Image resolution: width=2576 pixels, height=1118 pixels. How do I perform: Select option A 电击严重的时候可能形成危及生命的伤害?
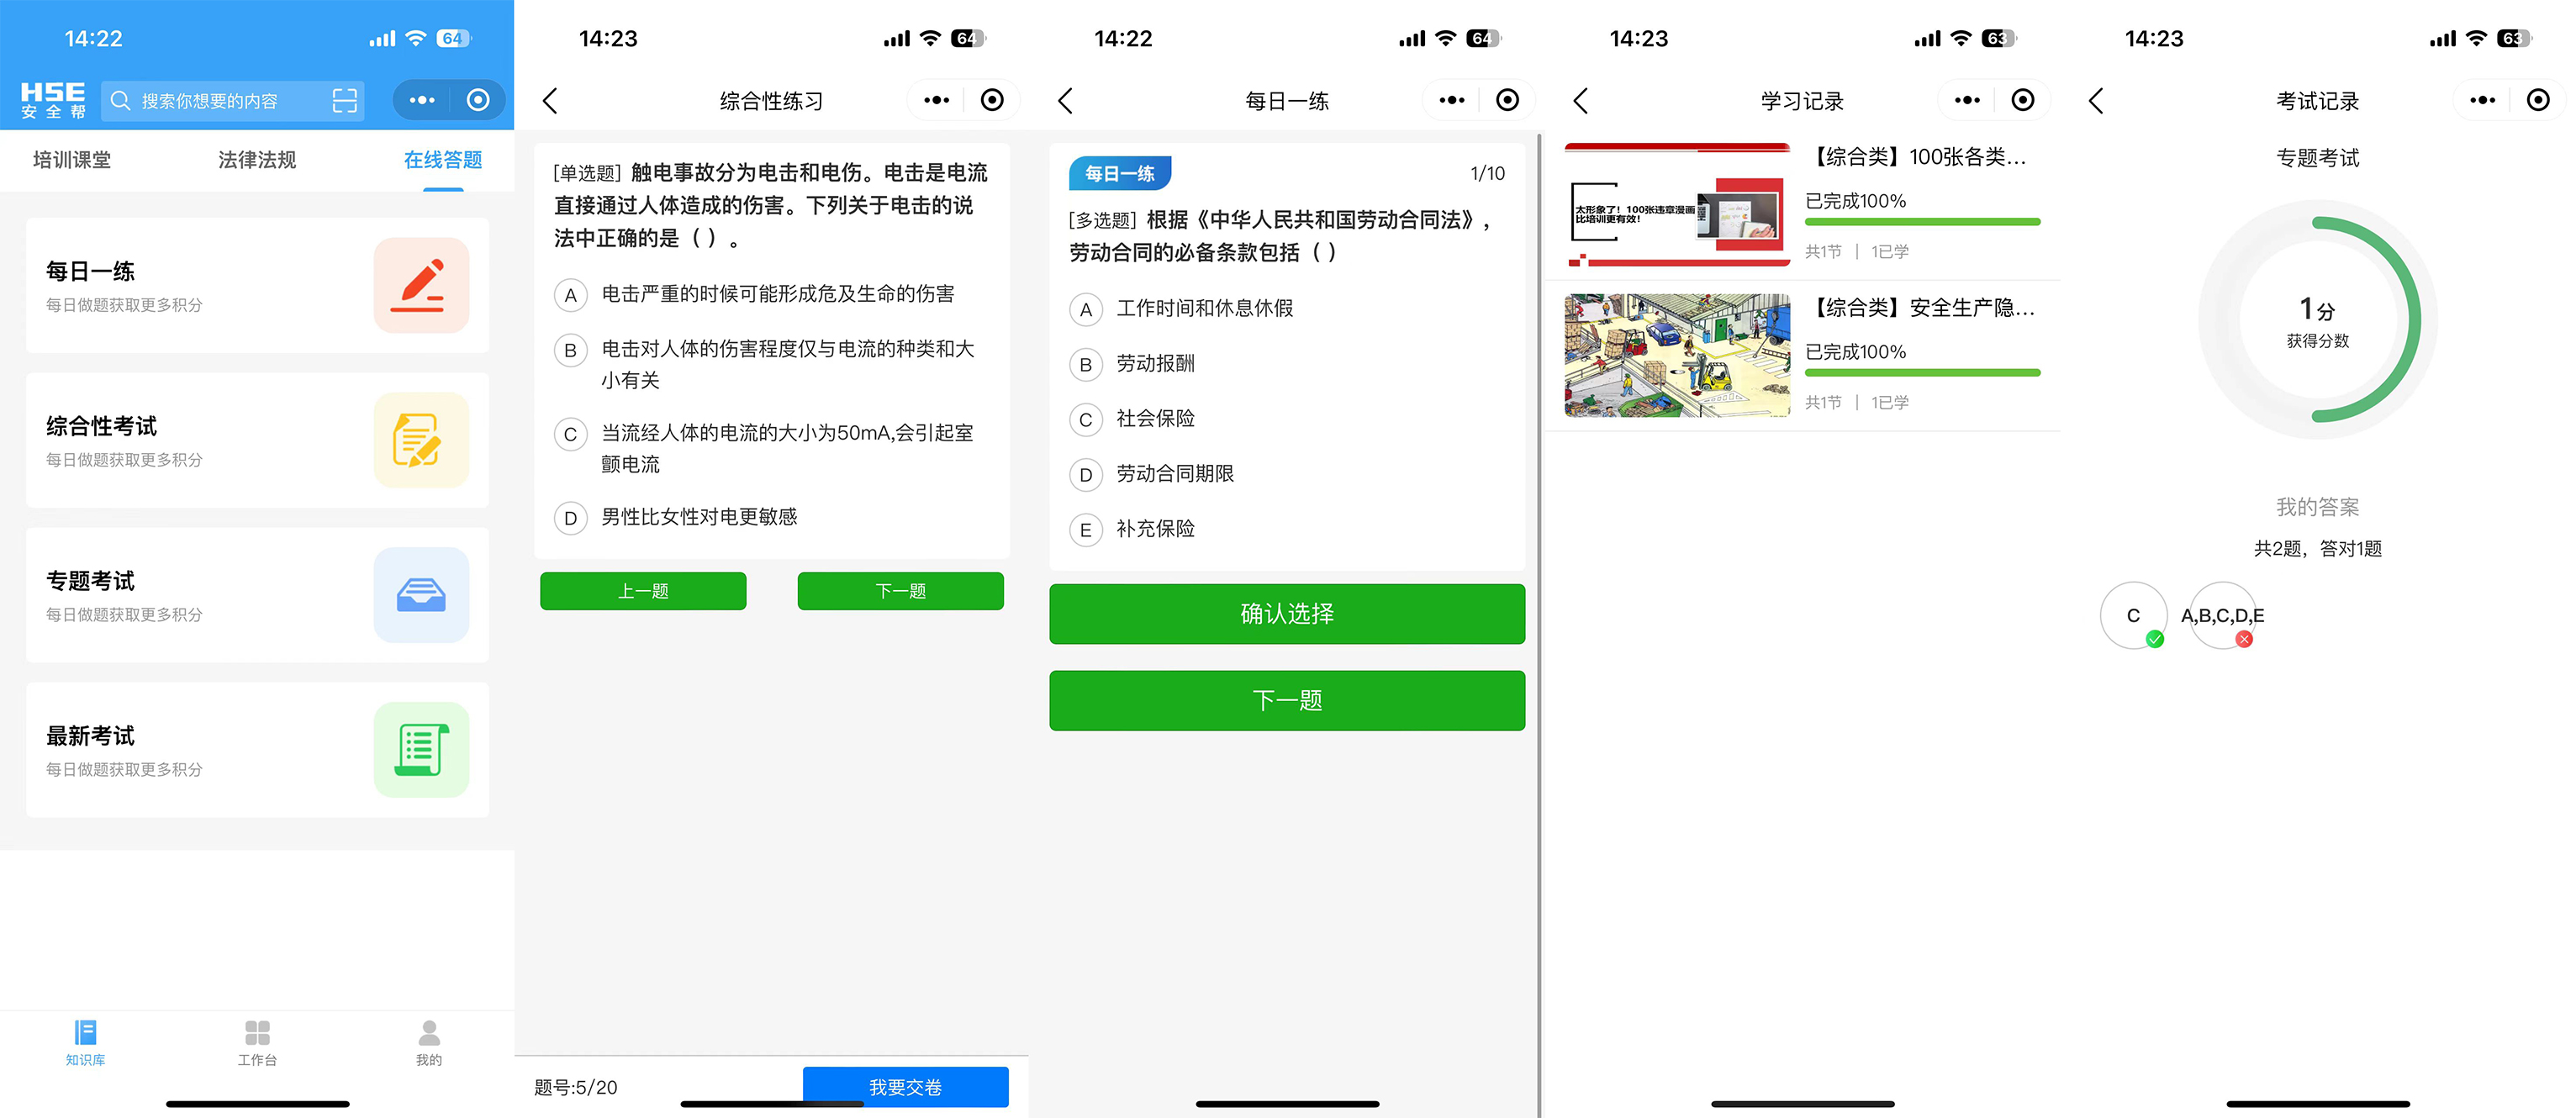(570, 295)
